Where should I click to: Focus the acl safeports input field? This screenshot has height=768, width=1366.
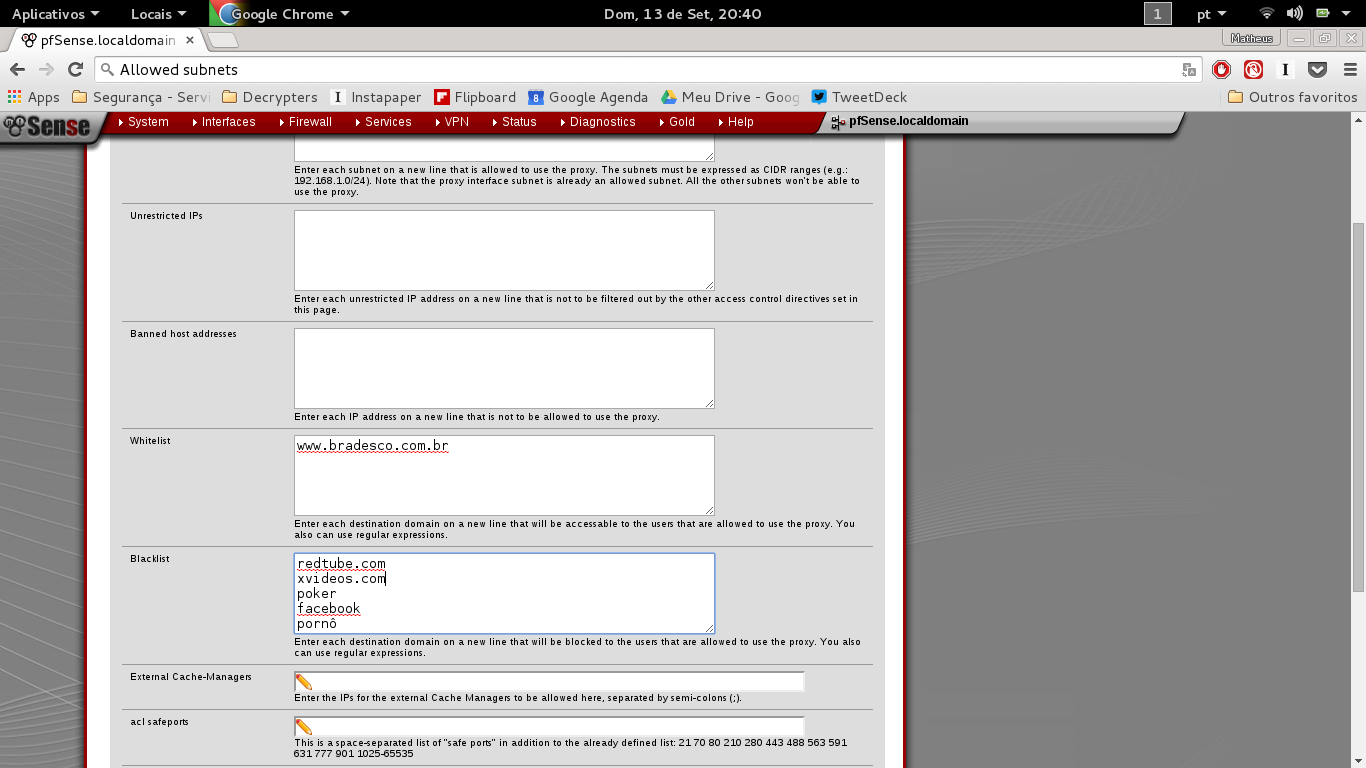click(549, 727)
